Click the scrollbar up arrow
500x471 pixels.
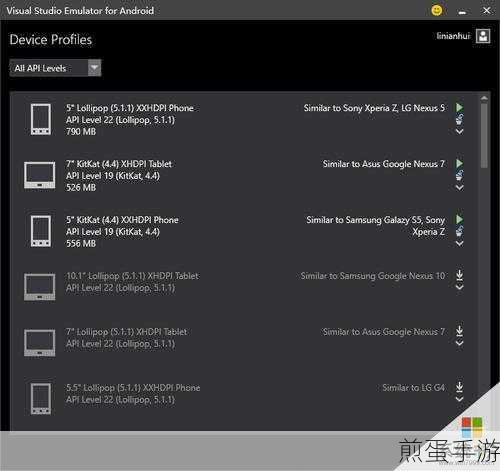coord(484,98)
